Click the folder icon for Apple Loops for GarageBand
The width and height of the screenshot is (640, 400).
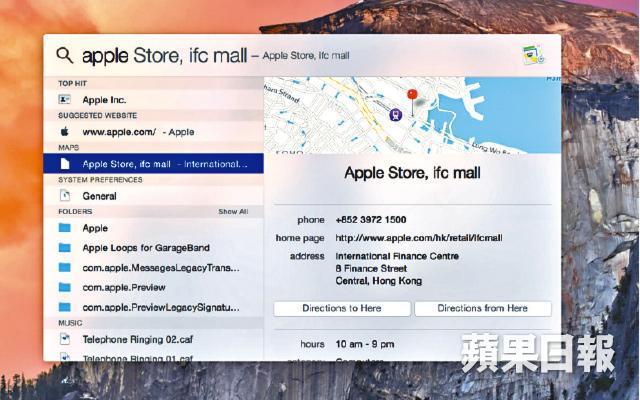coord(64,247)
